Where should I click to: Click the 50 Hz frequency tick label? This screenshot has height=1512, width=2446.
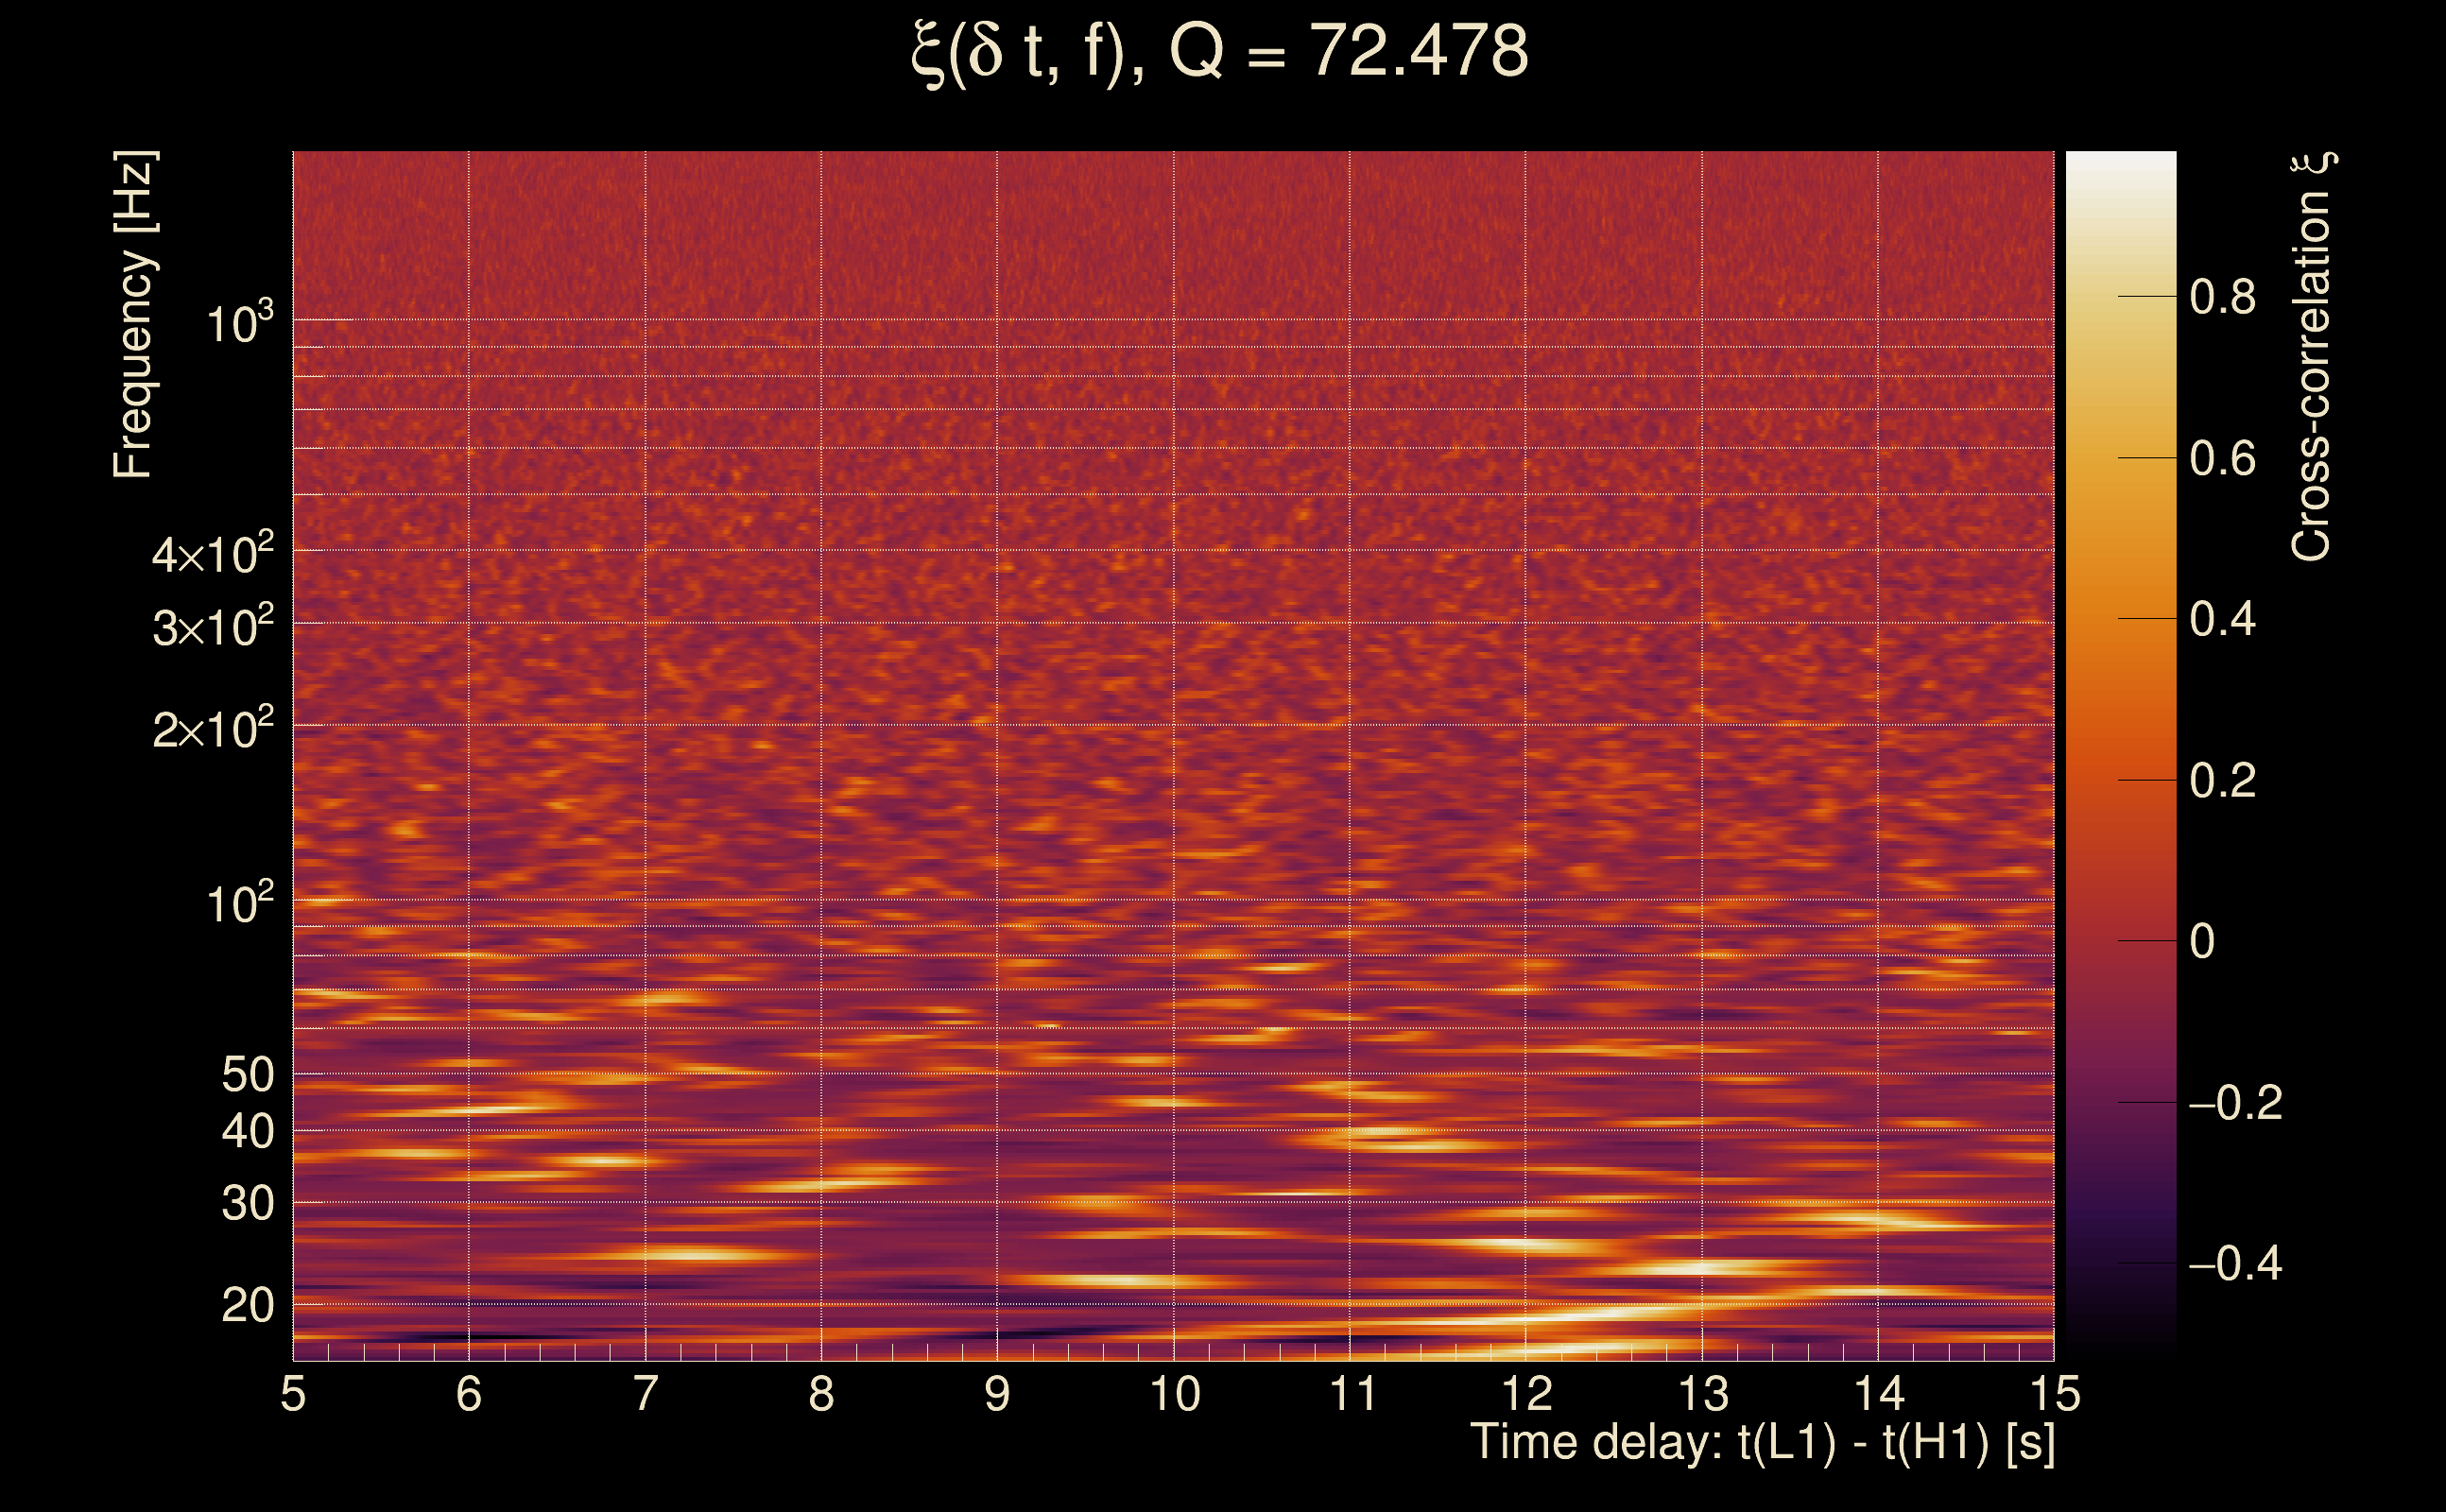coord(247,1075)
